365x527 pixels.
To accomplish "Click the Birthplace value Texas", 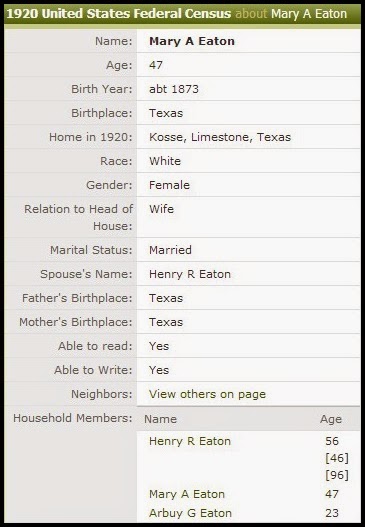I will 166,113.
